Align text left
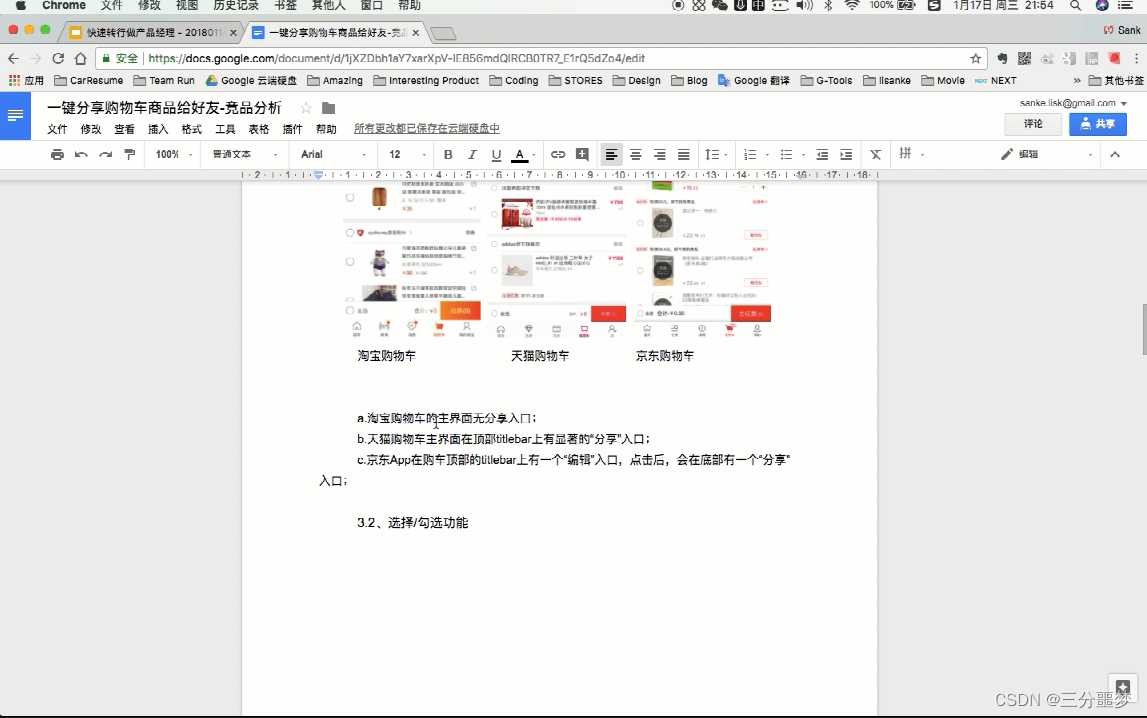 click(x=611, y=154)
